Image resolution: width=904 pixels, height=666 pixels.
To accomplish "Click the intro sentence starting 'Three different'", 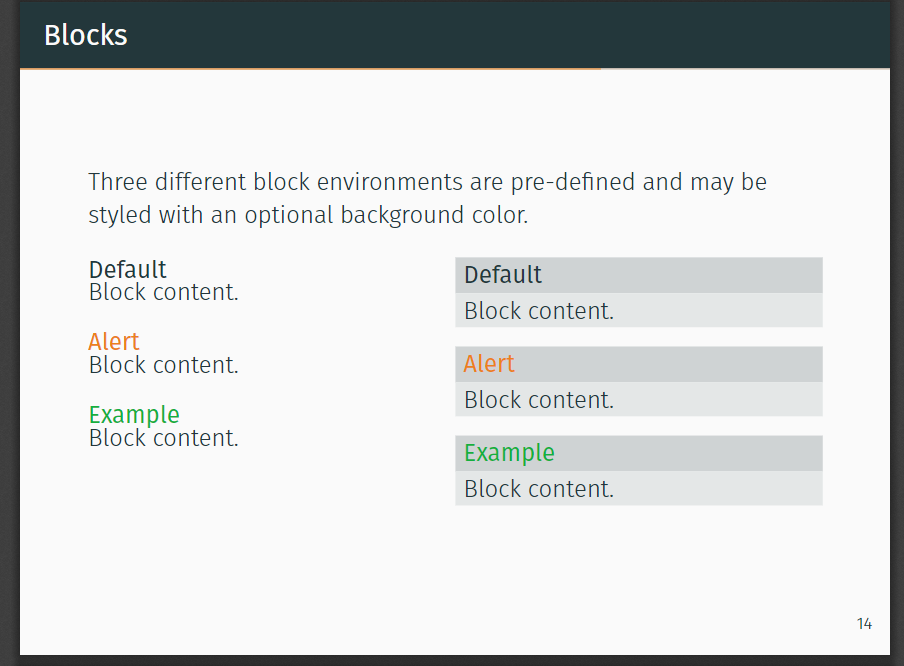I will pos(427,198).
